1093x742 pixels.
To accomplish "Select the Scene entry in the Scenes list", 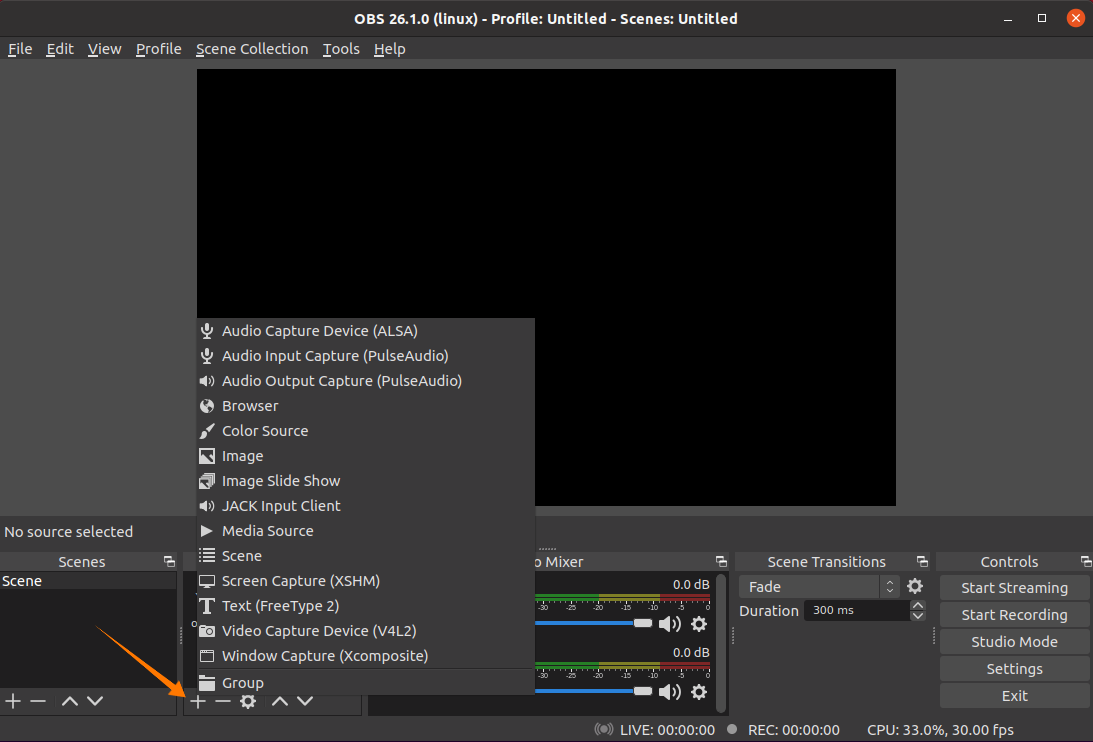I will (x=88, y=581).
